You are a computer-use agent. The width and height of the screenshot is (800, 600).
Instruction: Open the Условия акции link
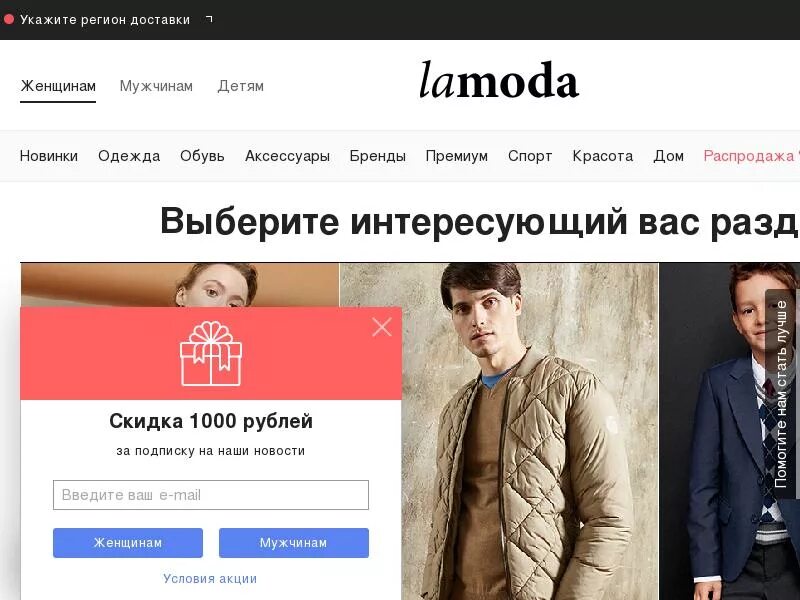(x=210, y=579)
